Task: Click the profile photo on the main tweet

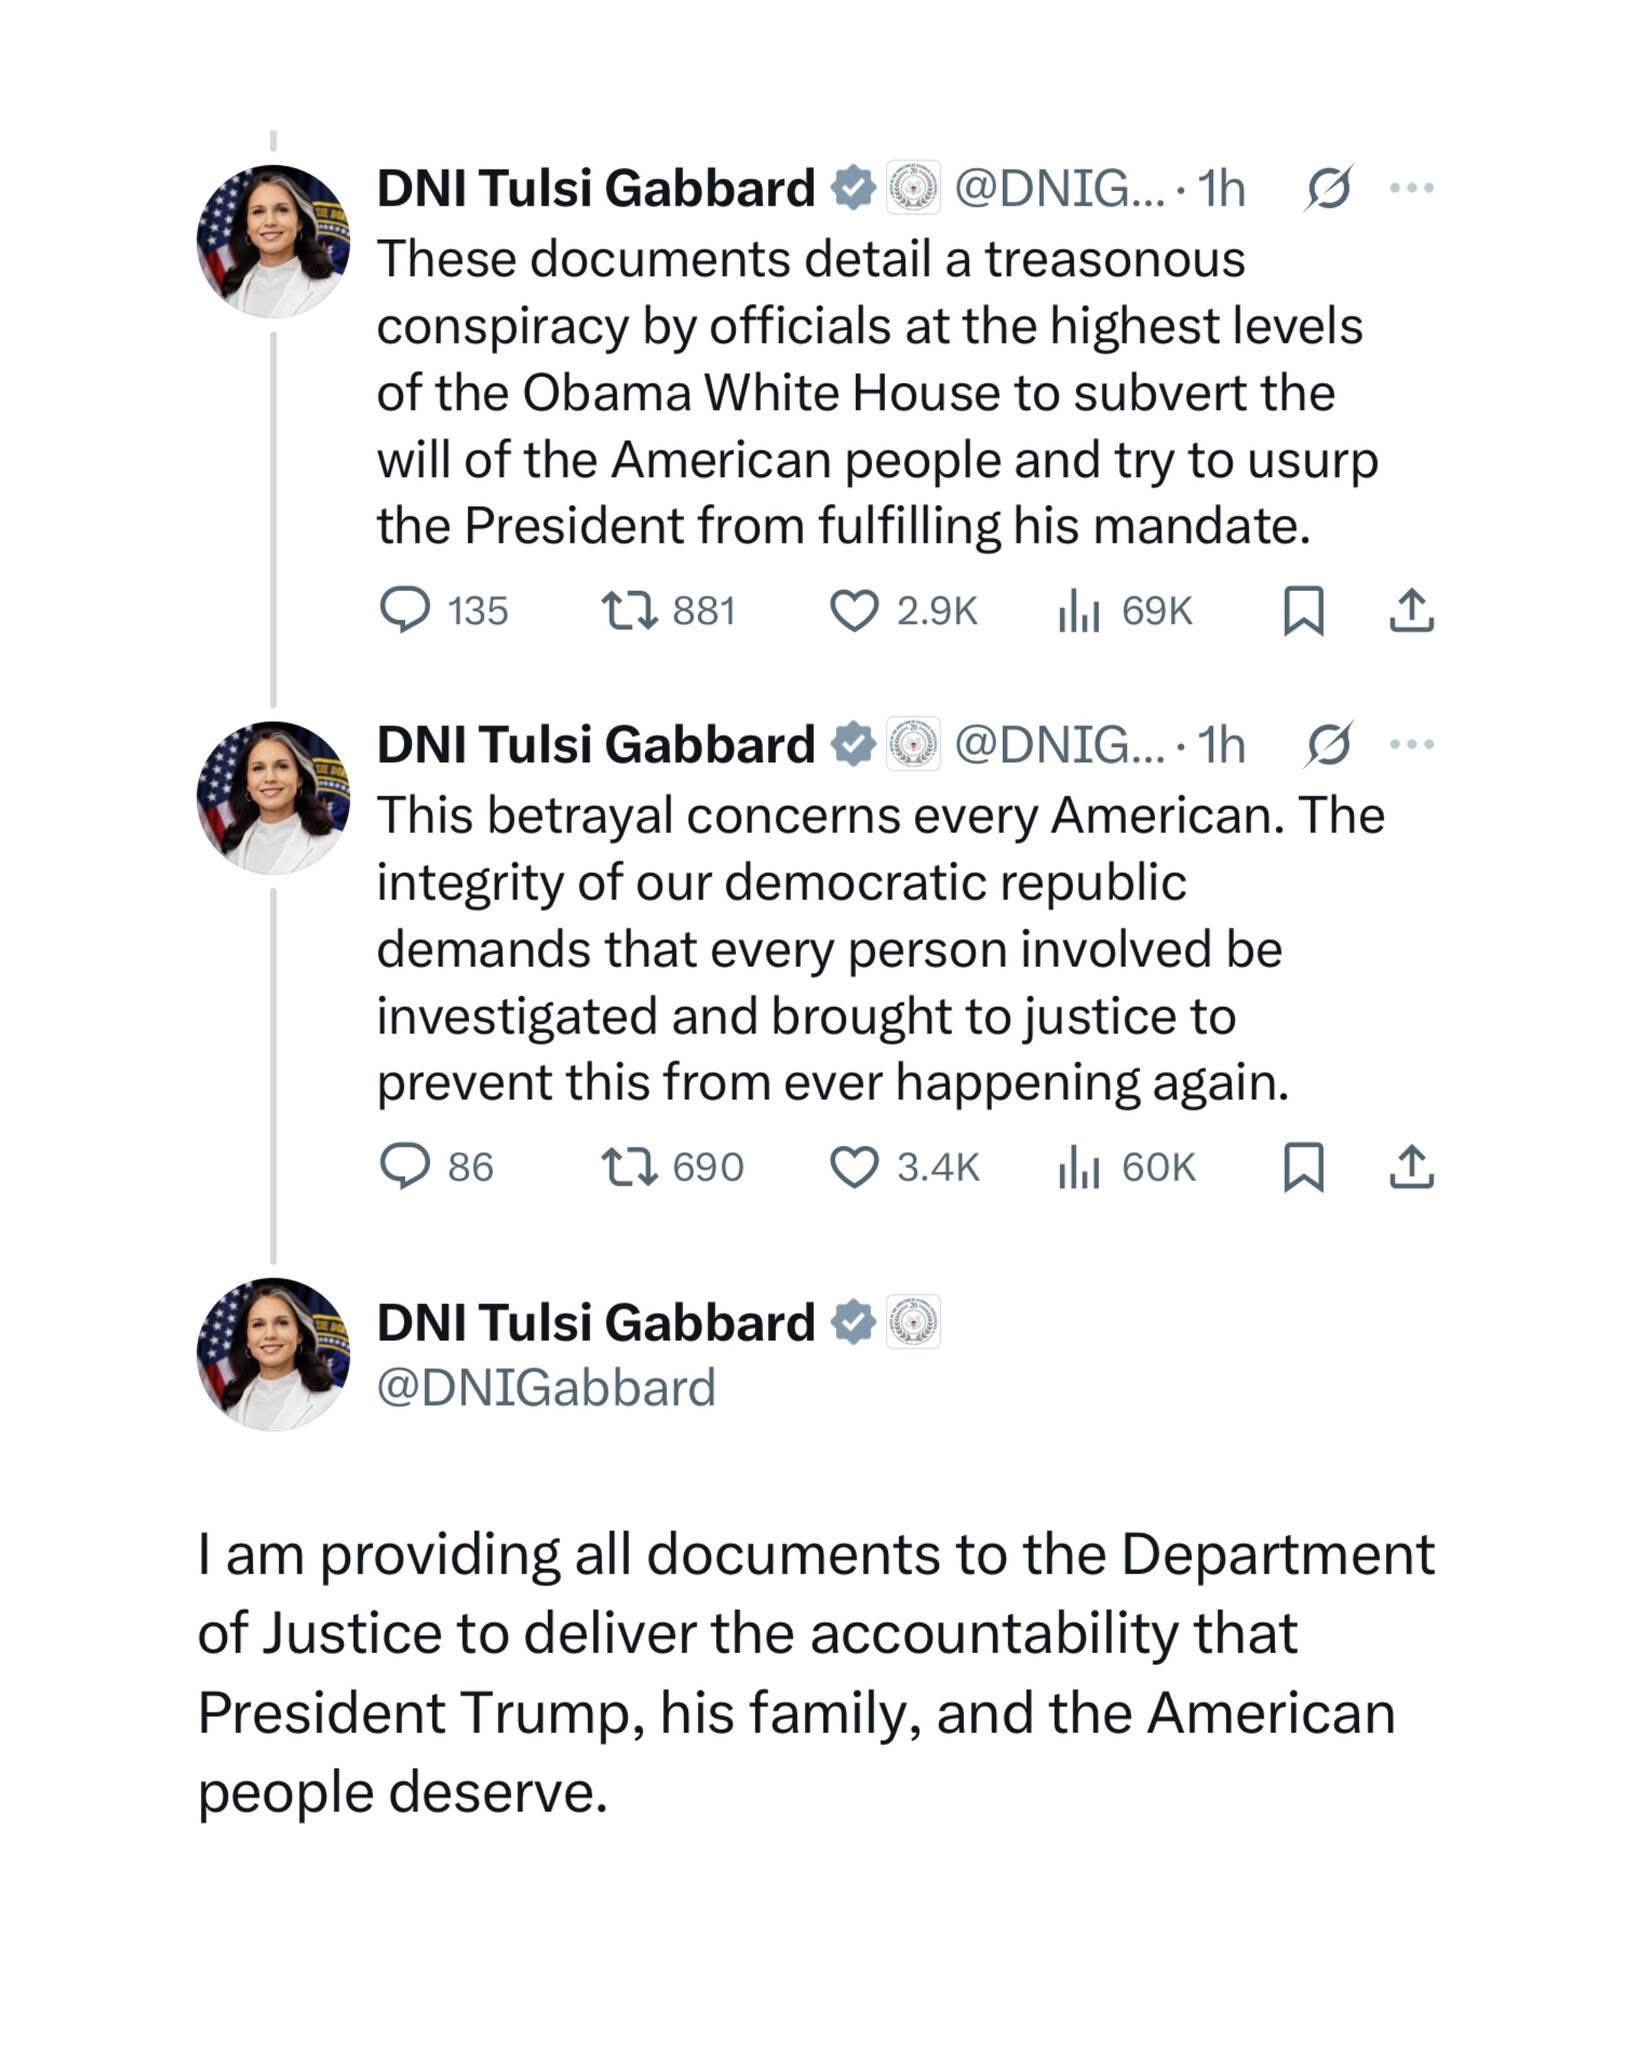Action: (x=273, y=1353)
